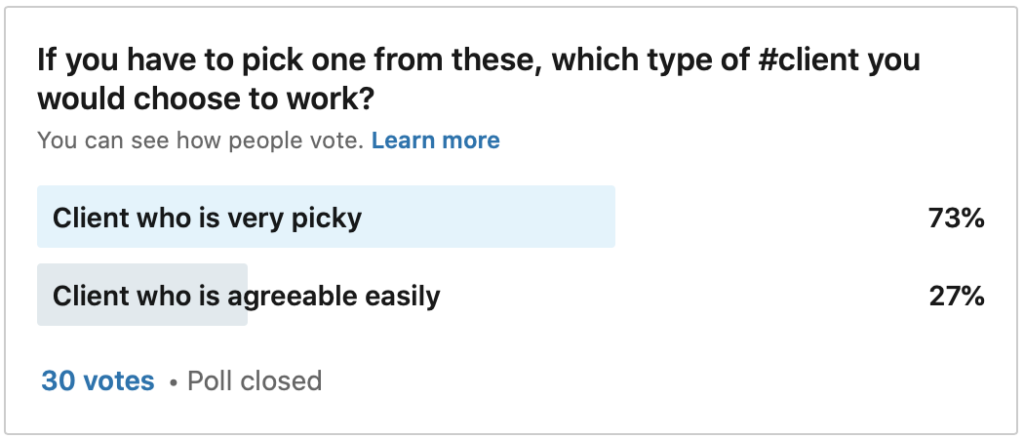Click the "Poll closed" status label
The width and height of the screenshot is (1024, 439).
tap(255, 381)
